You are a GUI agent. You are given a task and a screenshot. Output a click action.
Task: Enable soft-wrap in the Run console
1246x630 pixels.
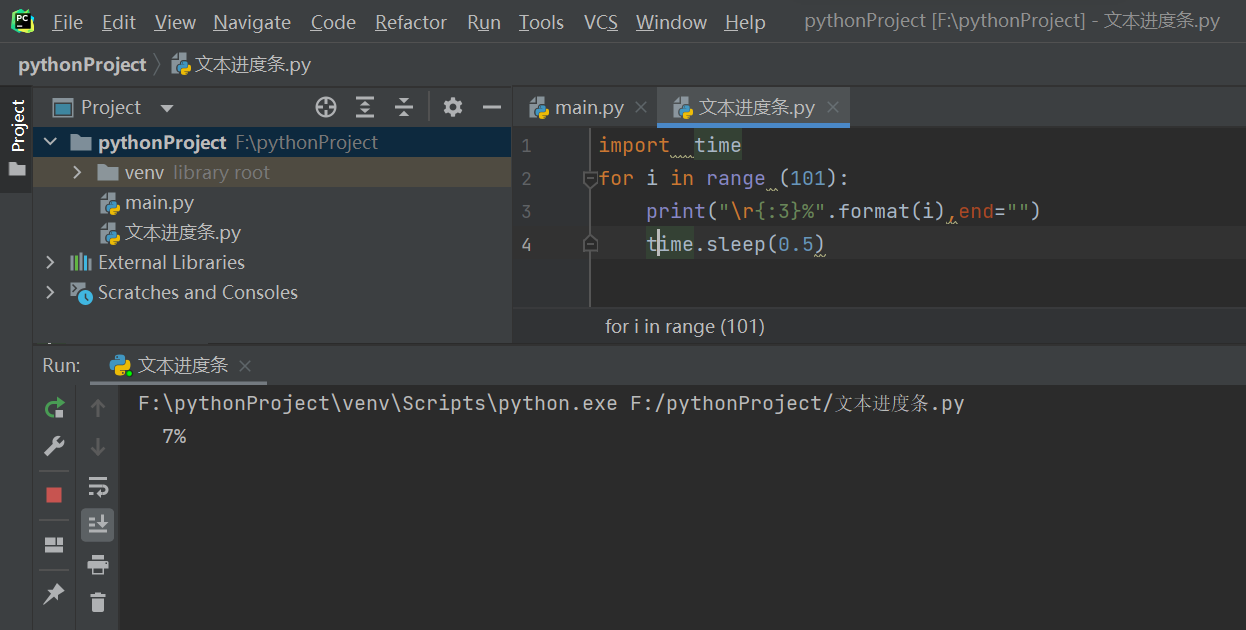[x=97, y=487]
